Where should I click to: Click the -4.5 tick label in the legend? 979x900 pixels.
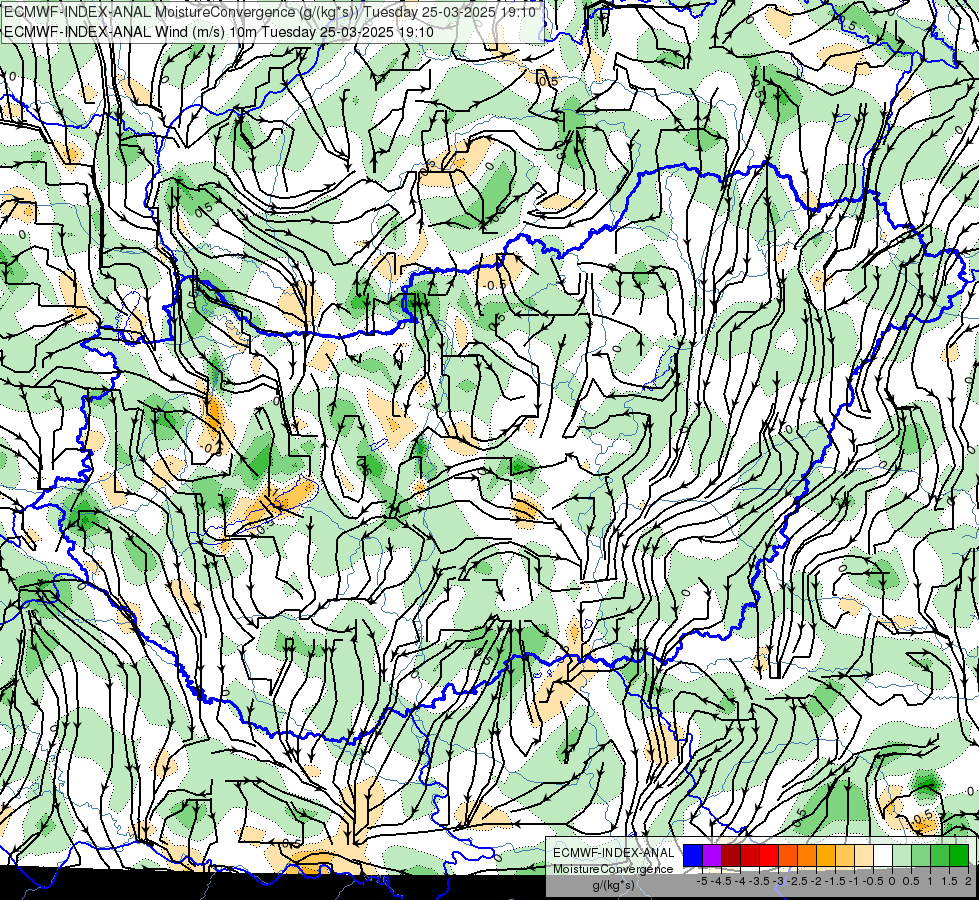tap(721, 881)
